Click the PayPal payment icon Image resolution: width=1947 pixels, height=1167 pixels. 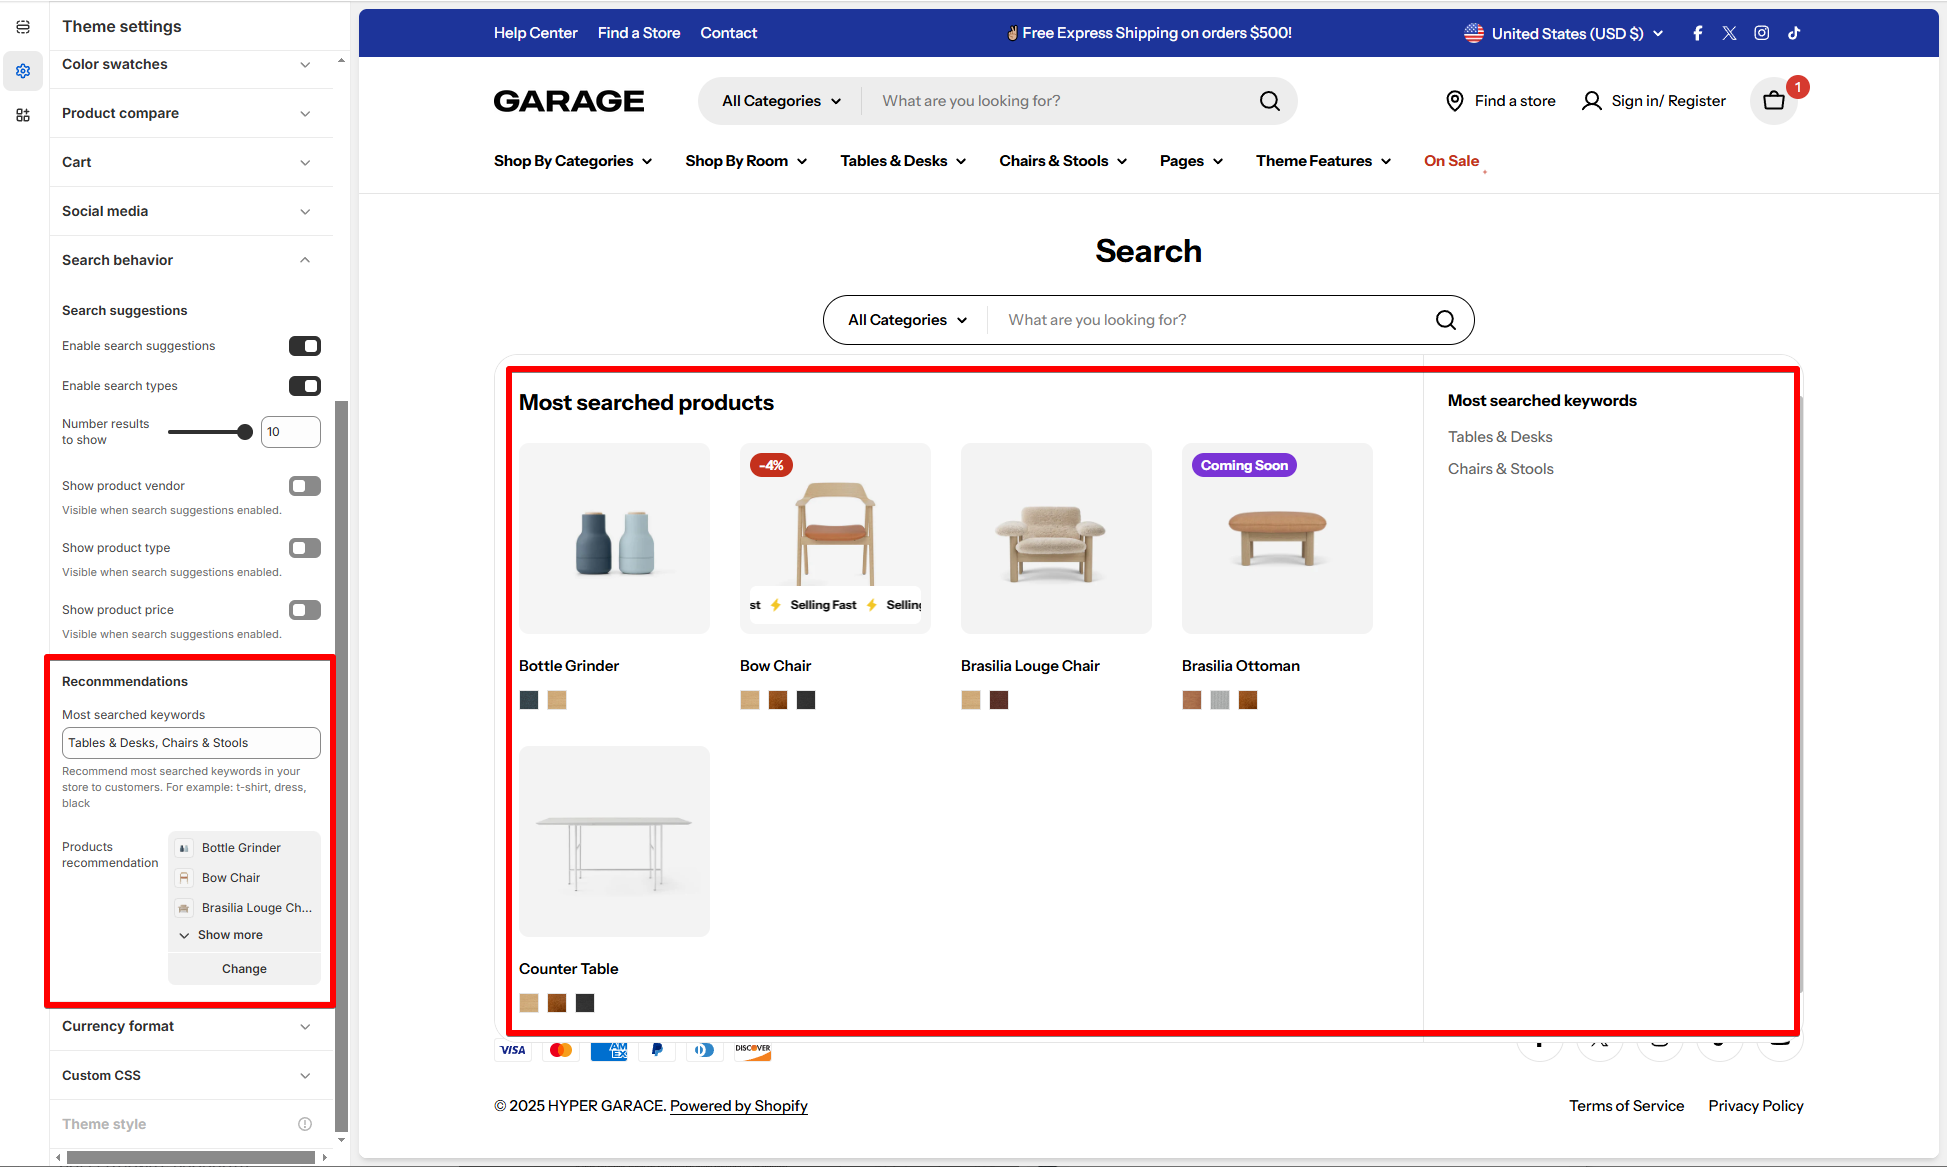click(656, 1050)
